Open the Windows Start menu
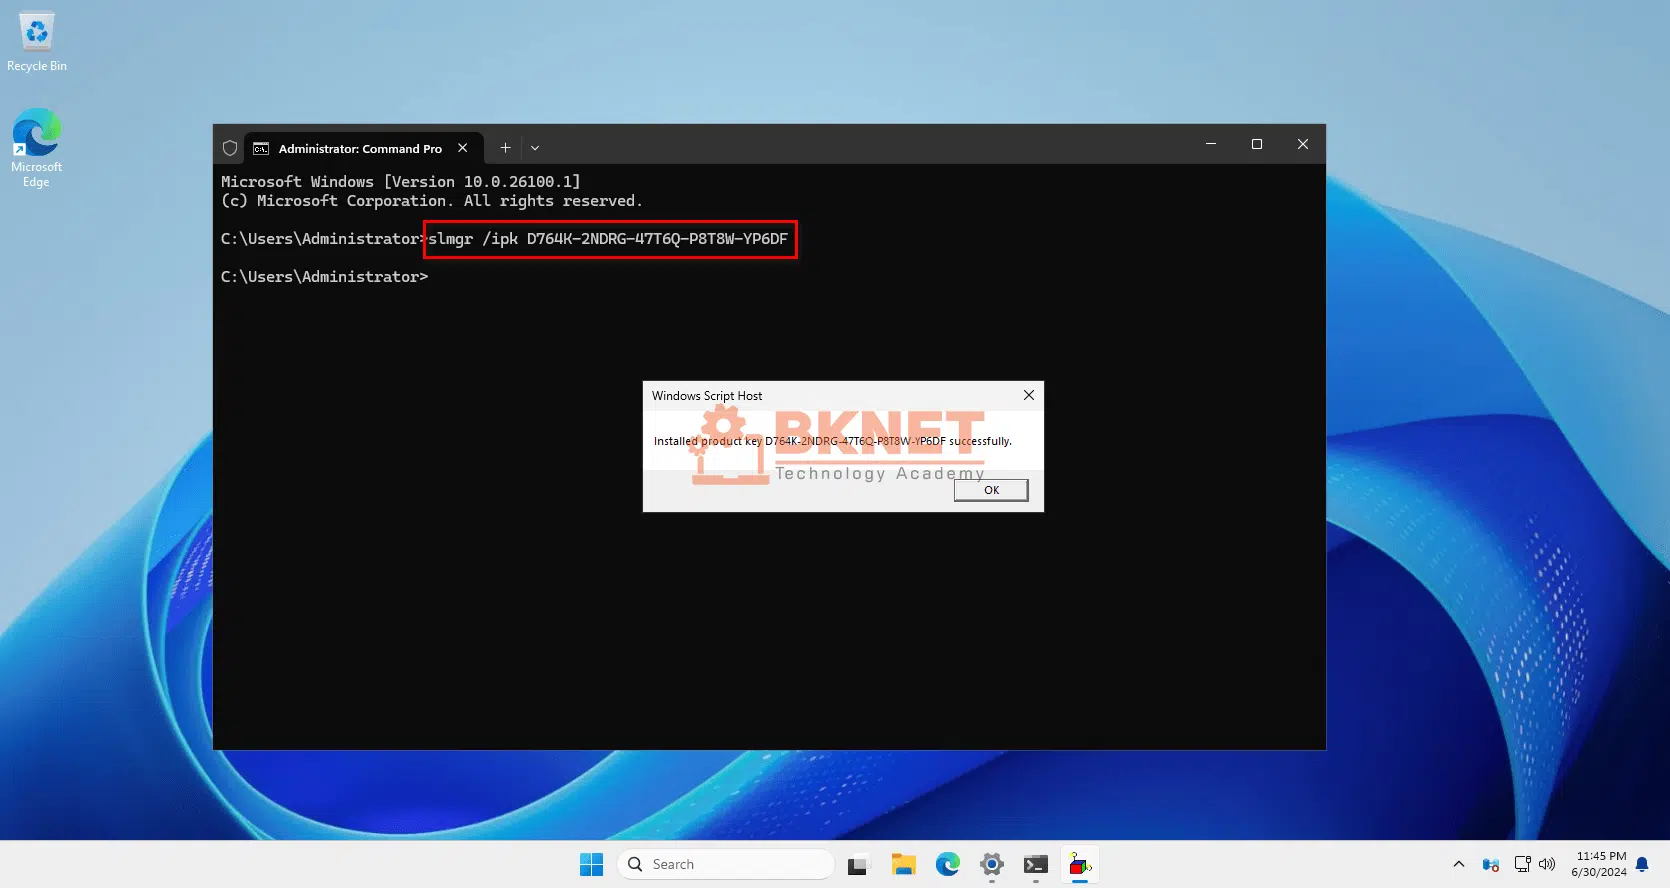1670x888 pixels. tap(592, 864)
